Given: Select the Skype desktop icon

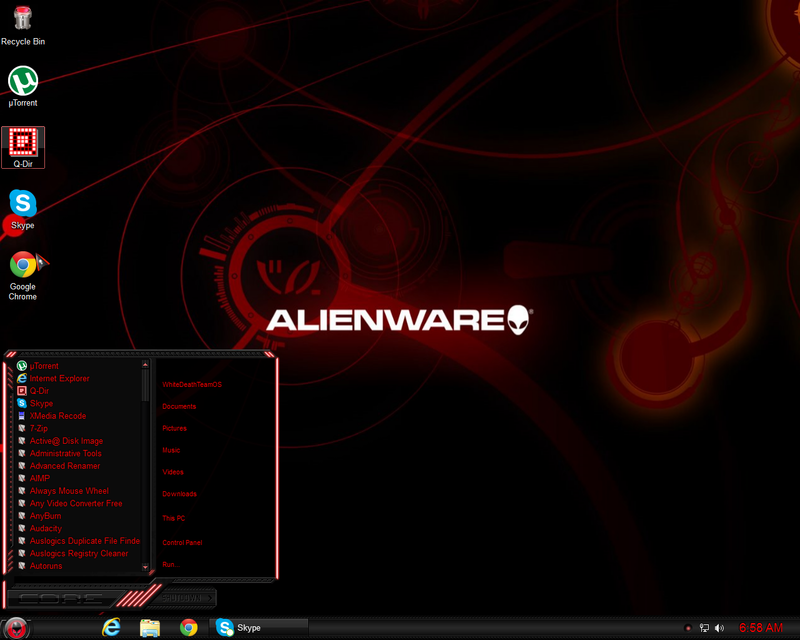Looking at the screenshot, I should tap(22, 209).
